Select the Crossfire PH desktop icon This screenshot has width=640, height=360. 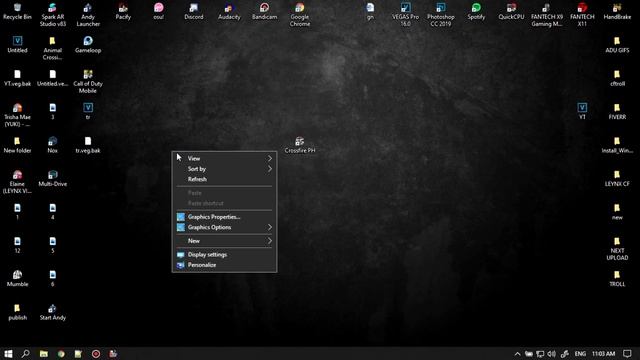coord(300,145)
